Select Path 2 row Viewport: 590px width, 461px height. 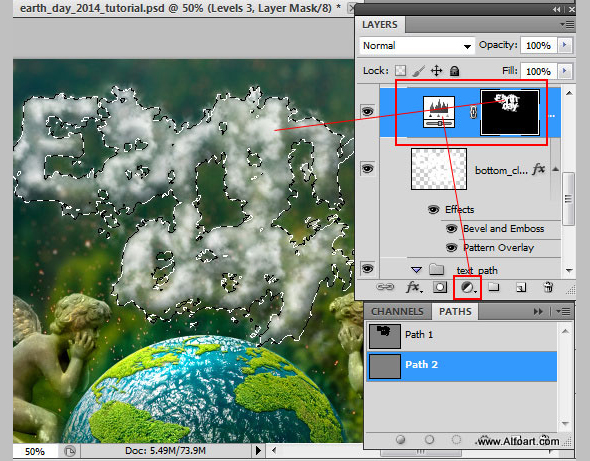462,366
